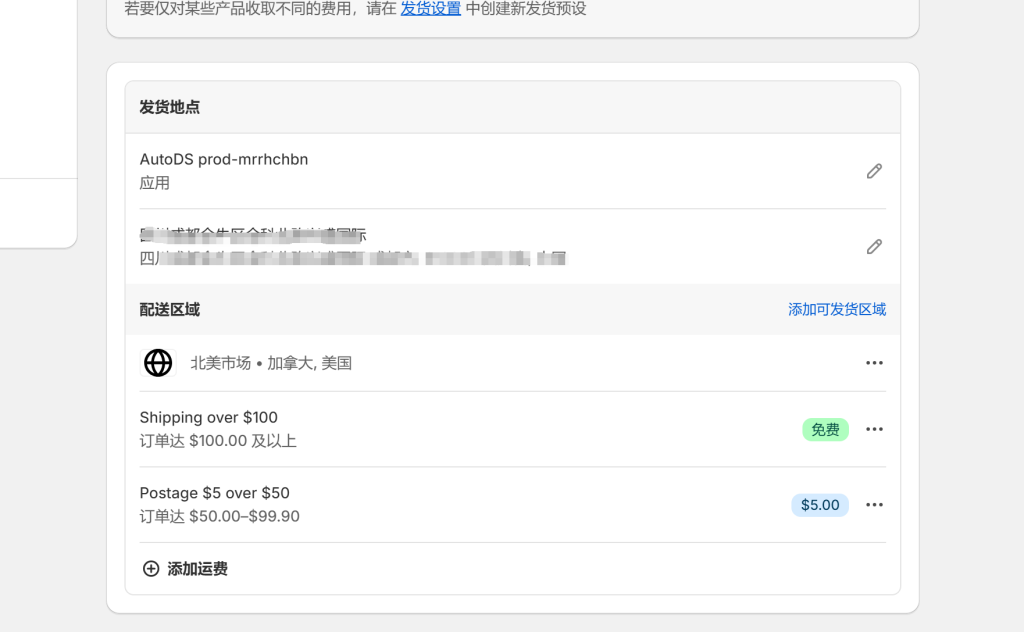Click the plus icon next to 添加运费
The image size is (1024, 632).
point(150,568)
